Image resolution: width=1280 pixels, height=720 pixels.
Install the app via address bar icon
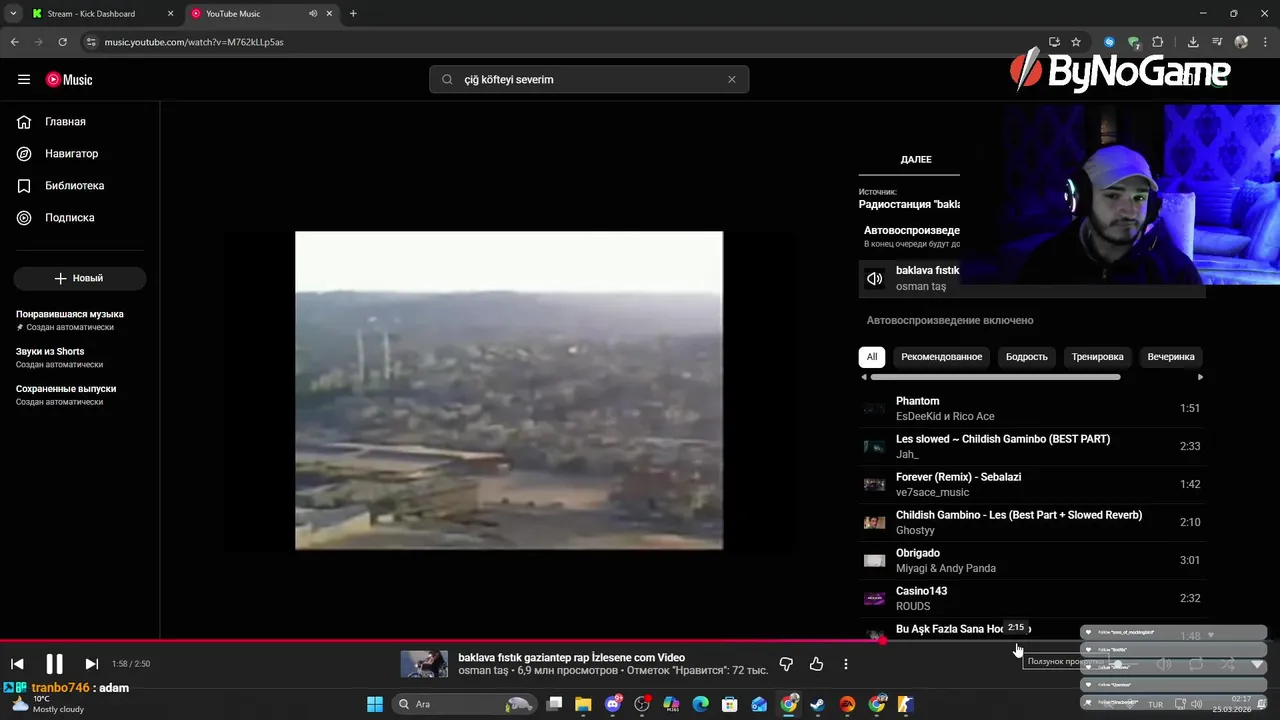coord(1054,42)
